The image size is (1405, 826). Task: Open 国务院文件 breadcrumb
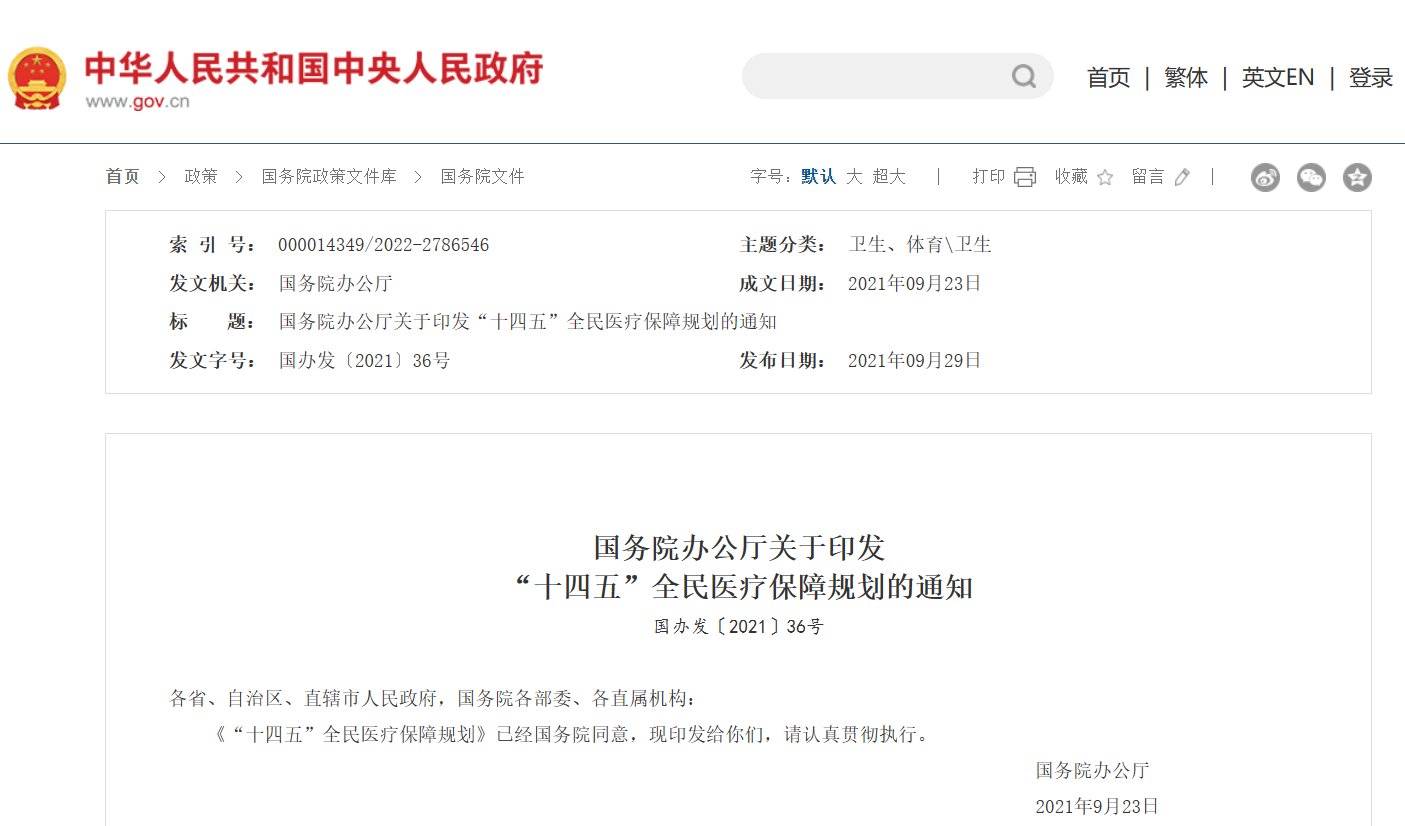[x=482, y=177]
